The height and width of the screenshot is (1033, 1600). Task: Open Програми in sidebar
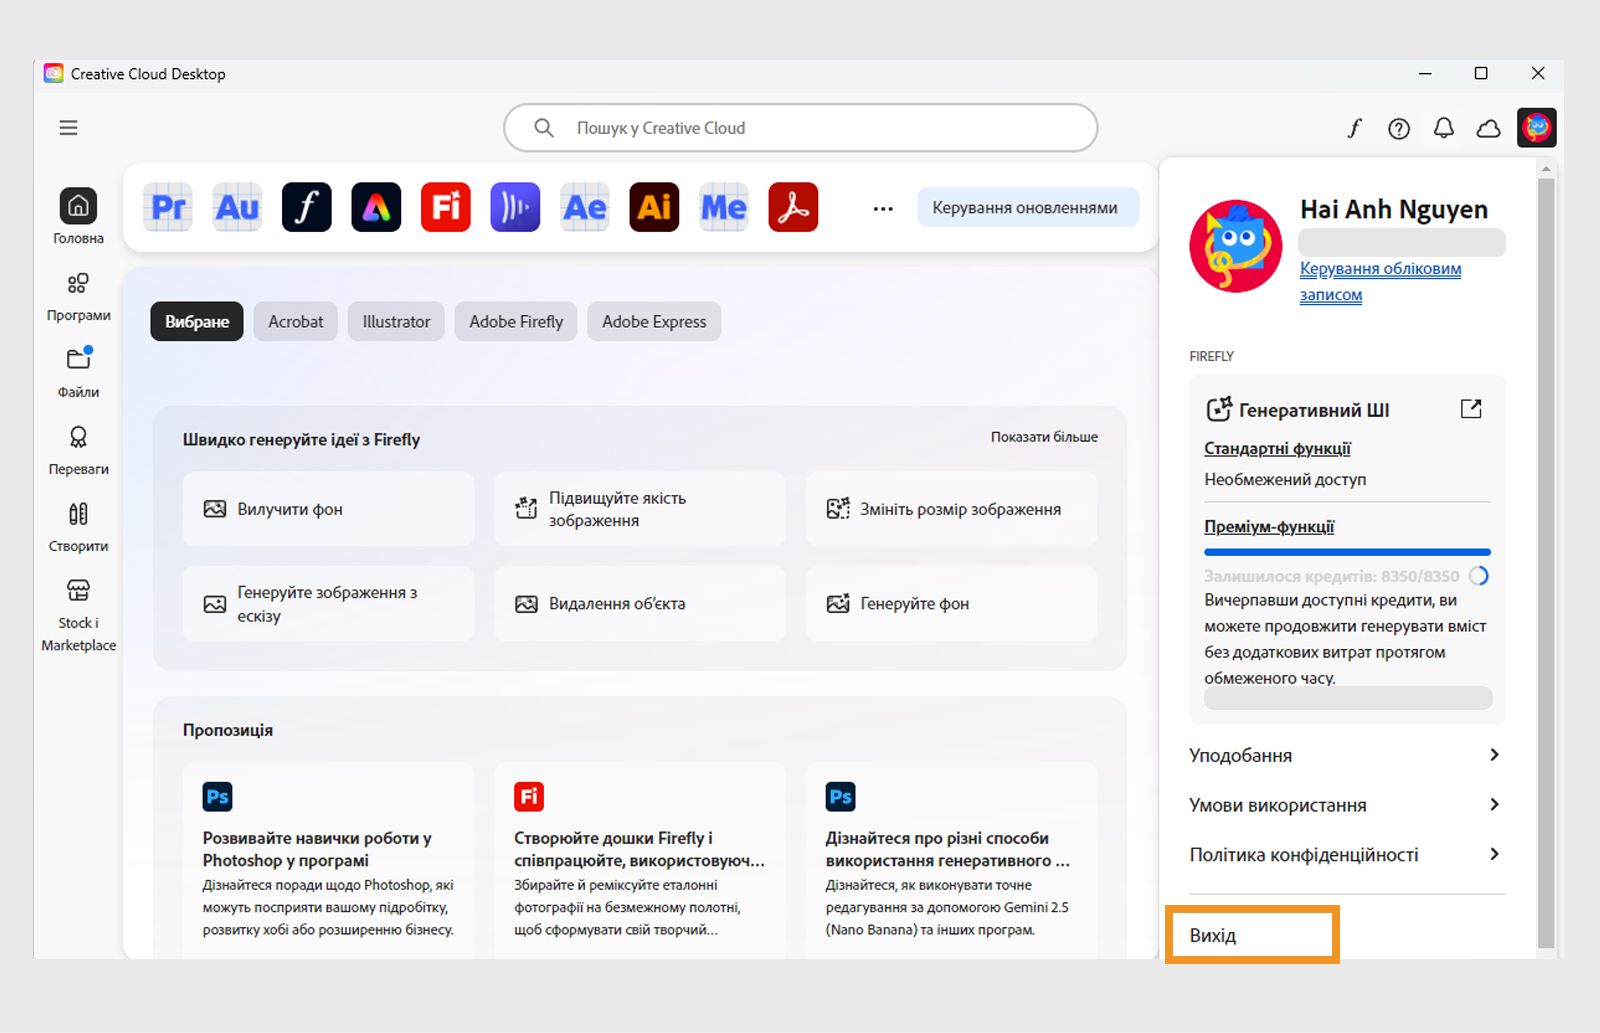pos(78,297)
